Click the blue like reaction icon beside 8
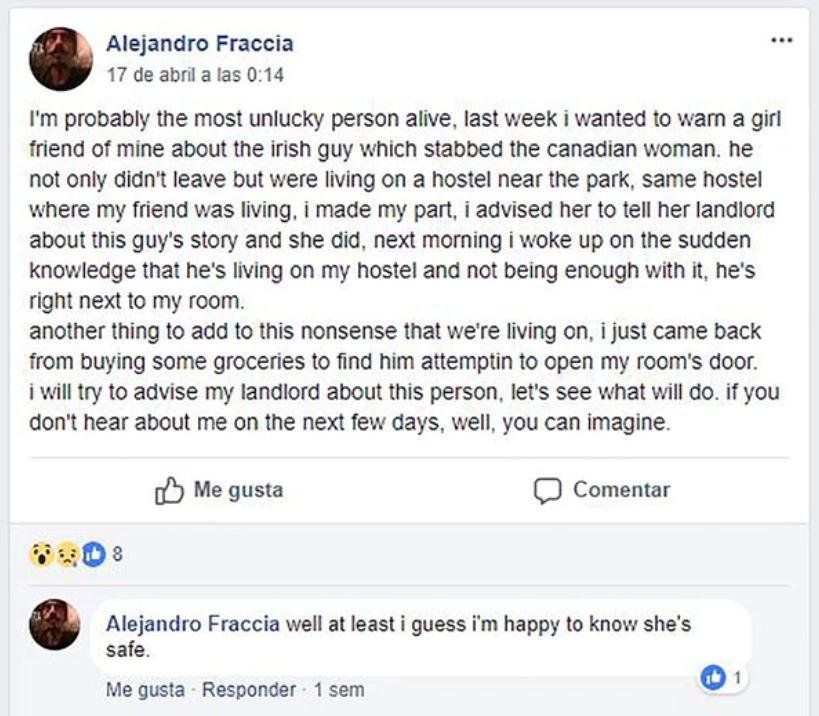The width and height of the screenshot is (819, 716). 92,554
